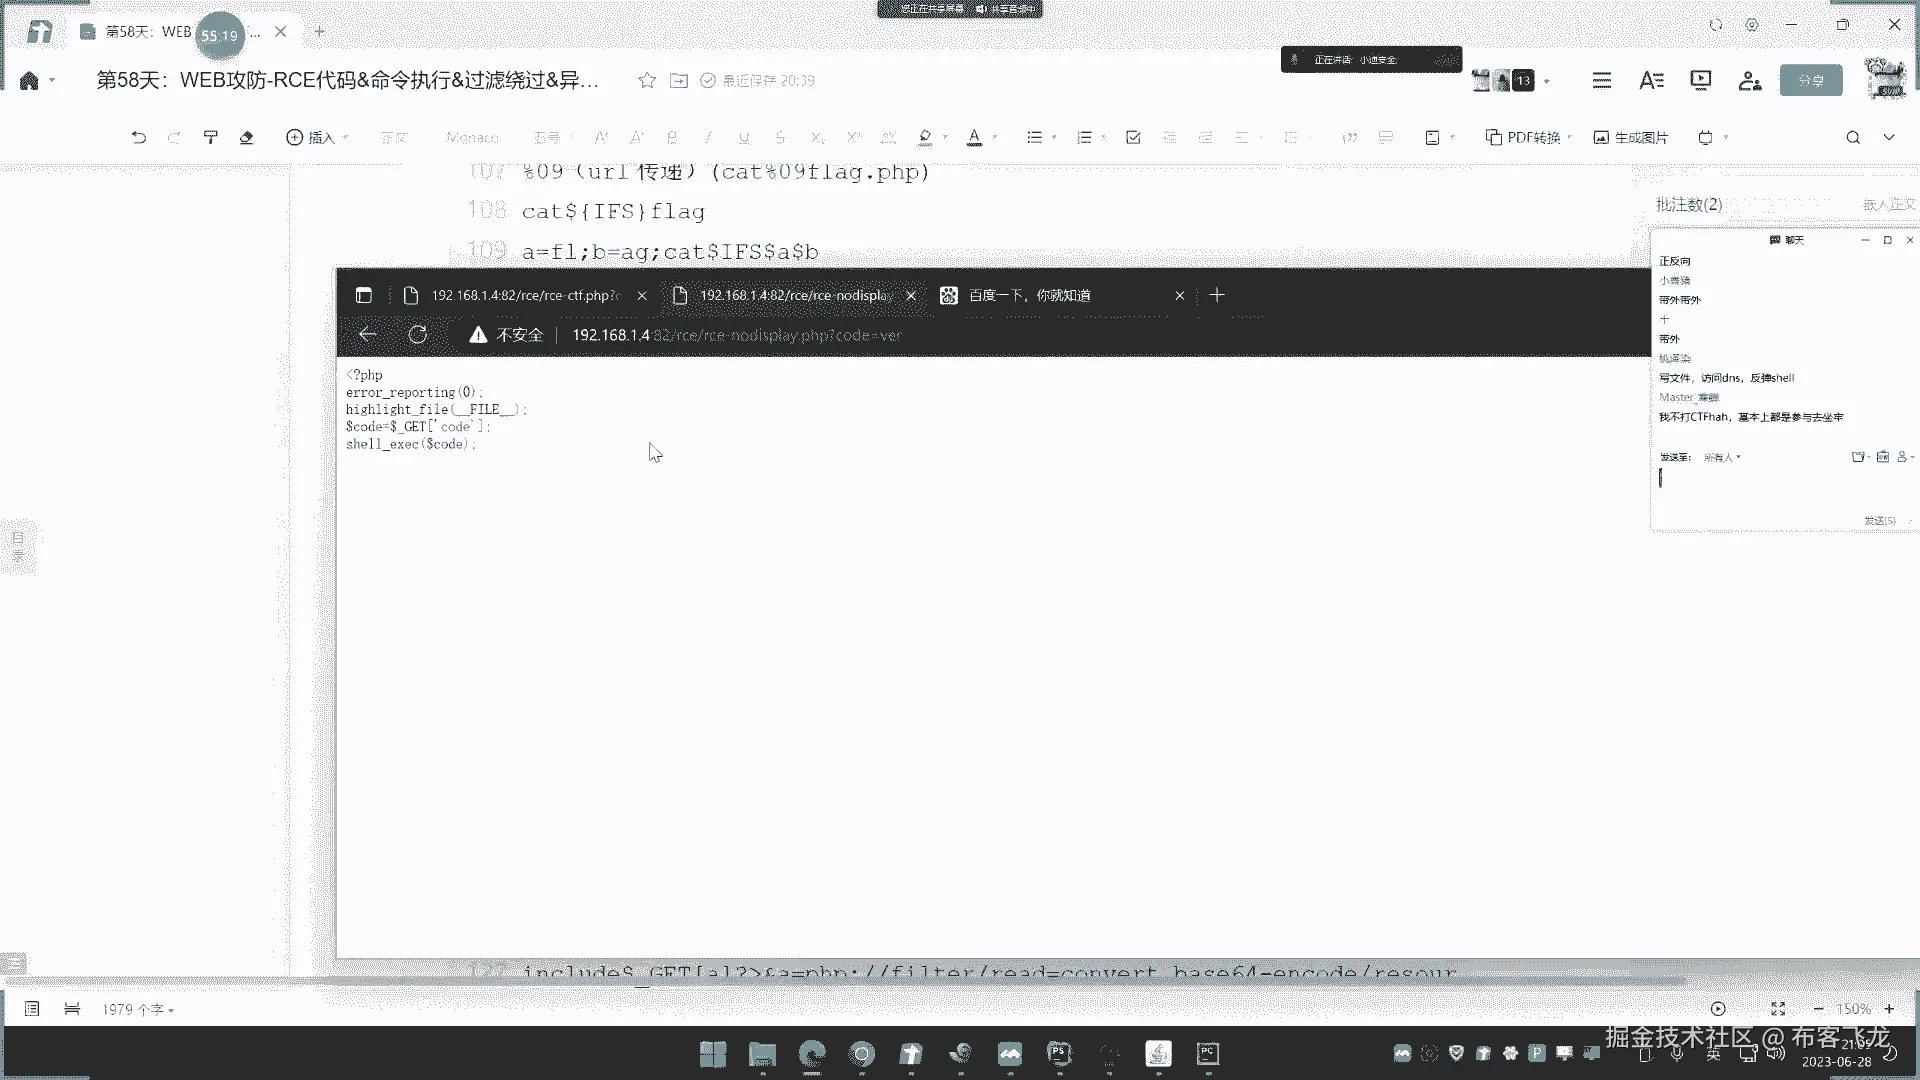Toggle the bulleted list button
Viewport: 1920px width, 1080px height.
point(1035,137)
